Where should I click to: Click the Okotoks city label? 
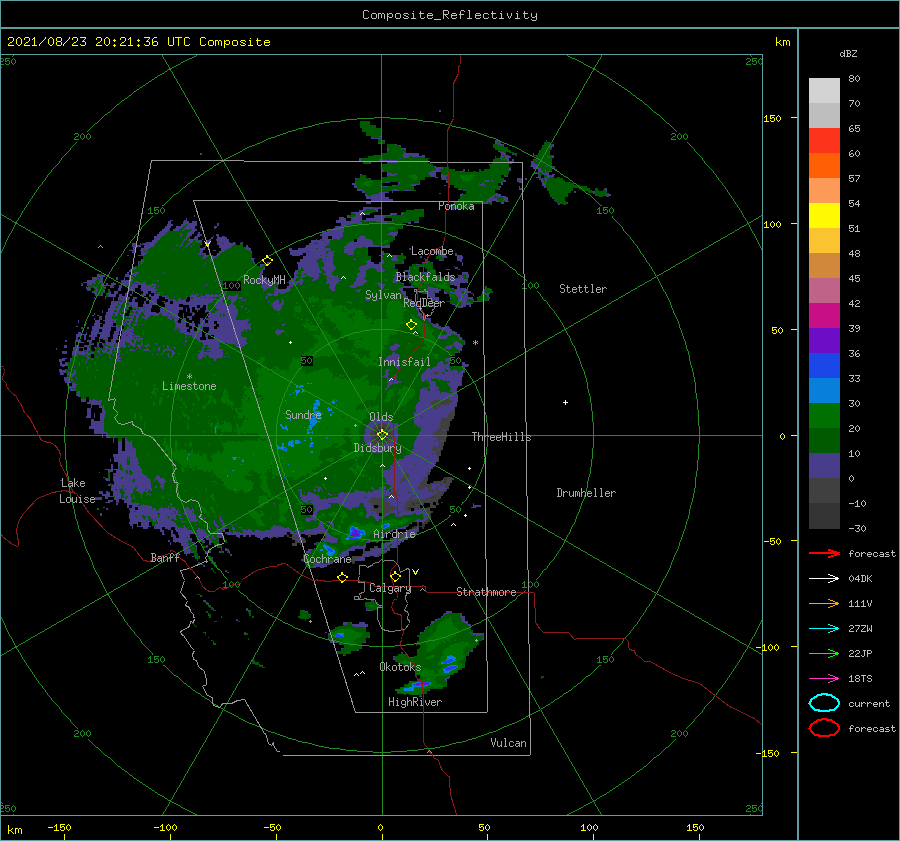tap(400, 667)
